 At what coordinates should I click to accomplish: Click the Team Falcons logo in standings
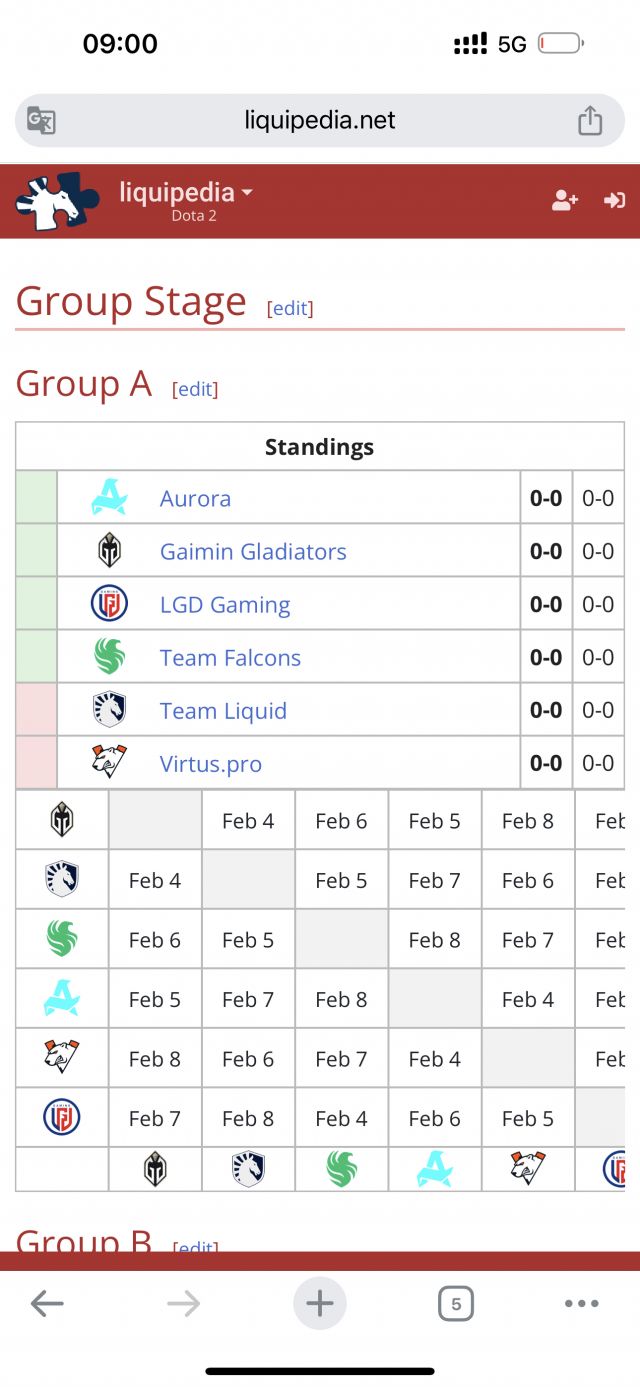(x=109, y=657)
